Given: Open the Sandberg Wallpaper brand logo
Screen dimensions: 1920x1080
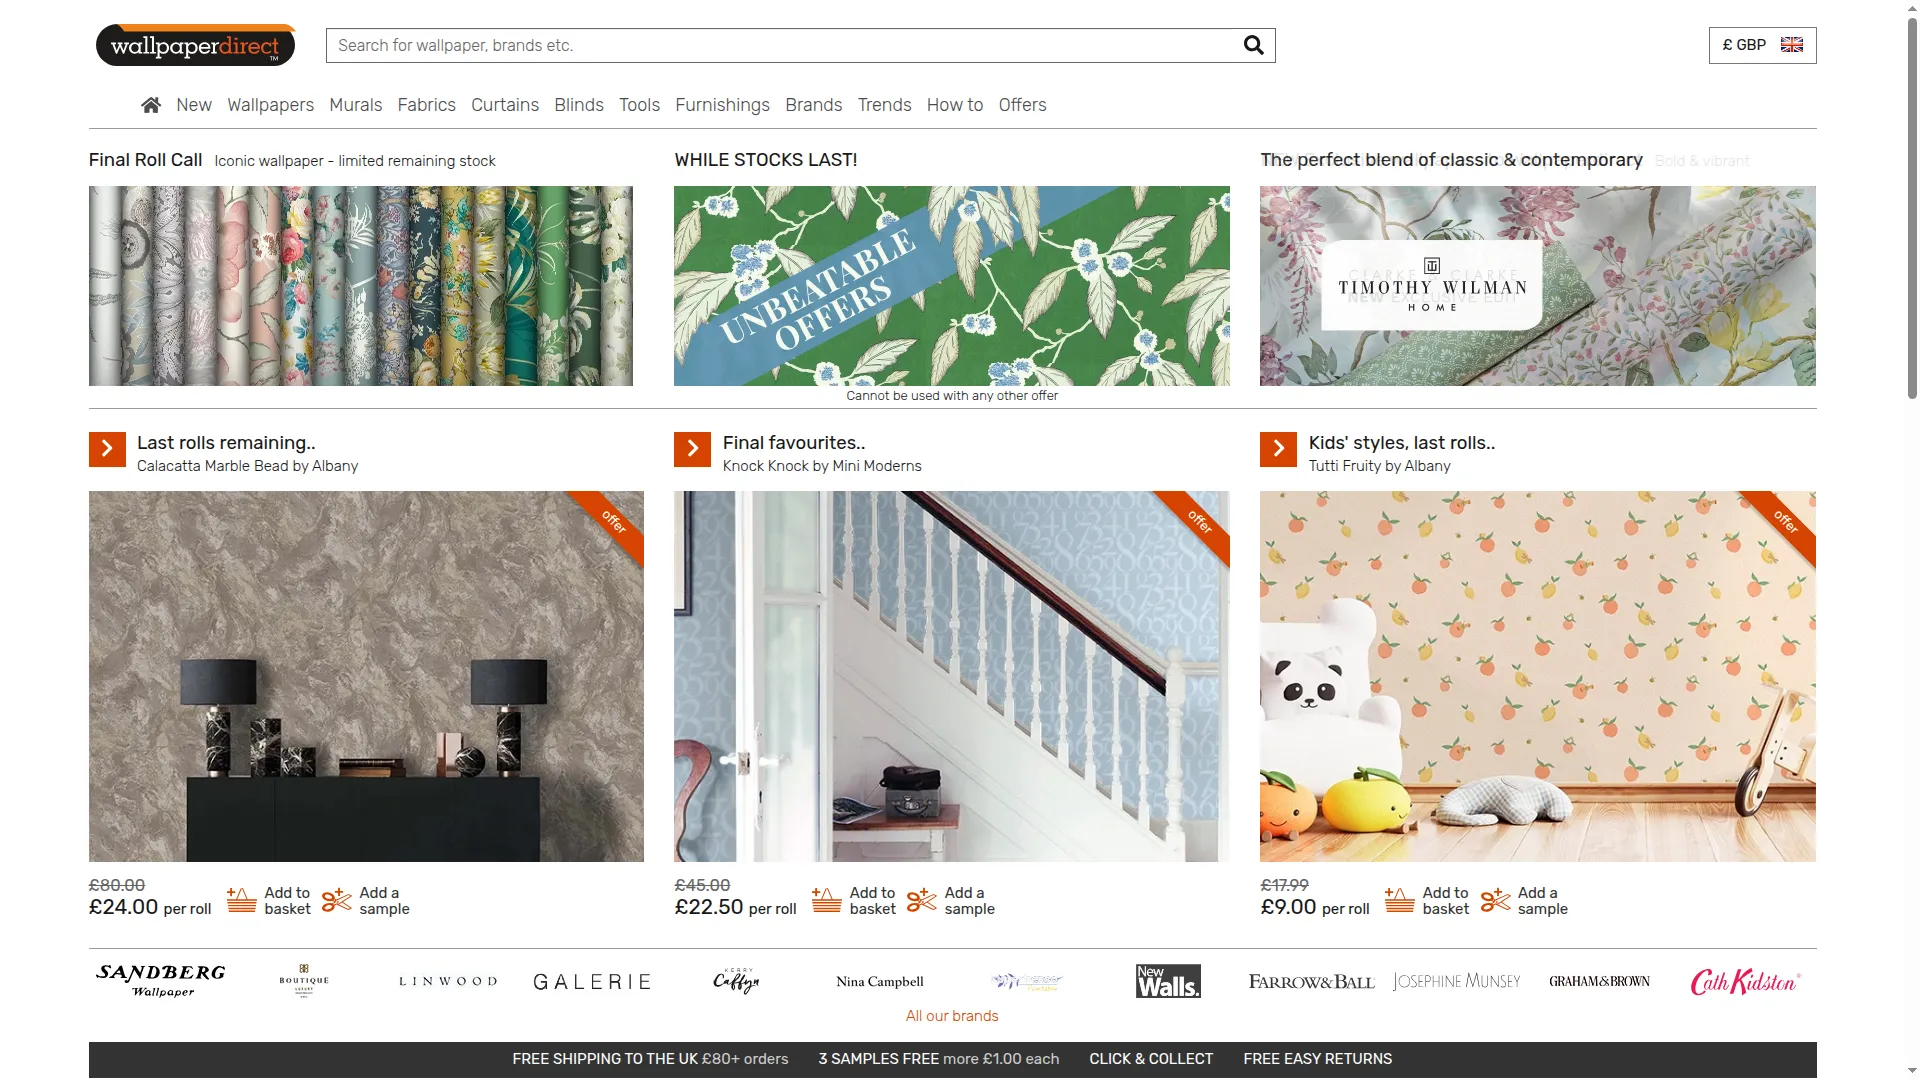Looking at the screenshot, I should tap(161, 981).
